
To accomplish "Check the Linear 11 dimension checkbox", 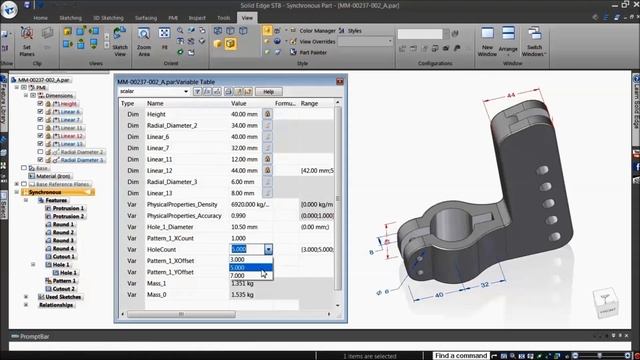I will click(40, 128).
